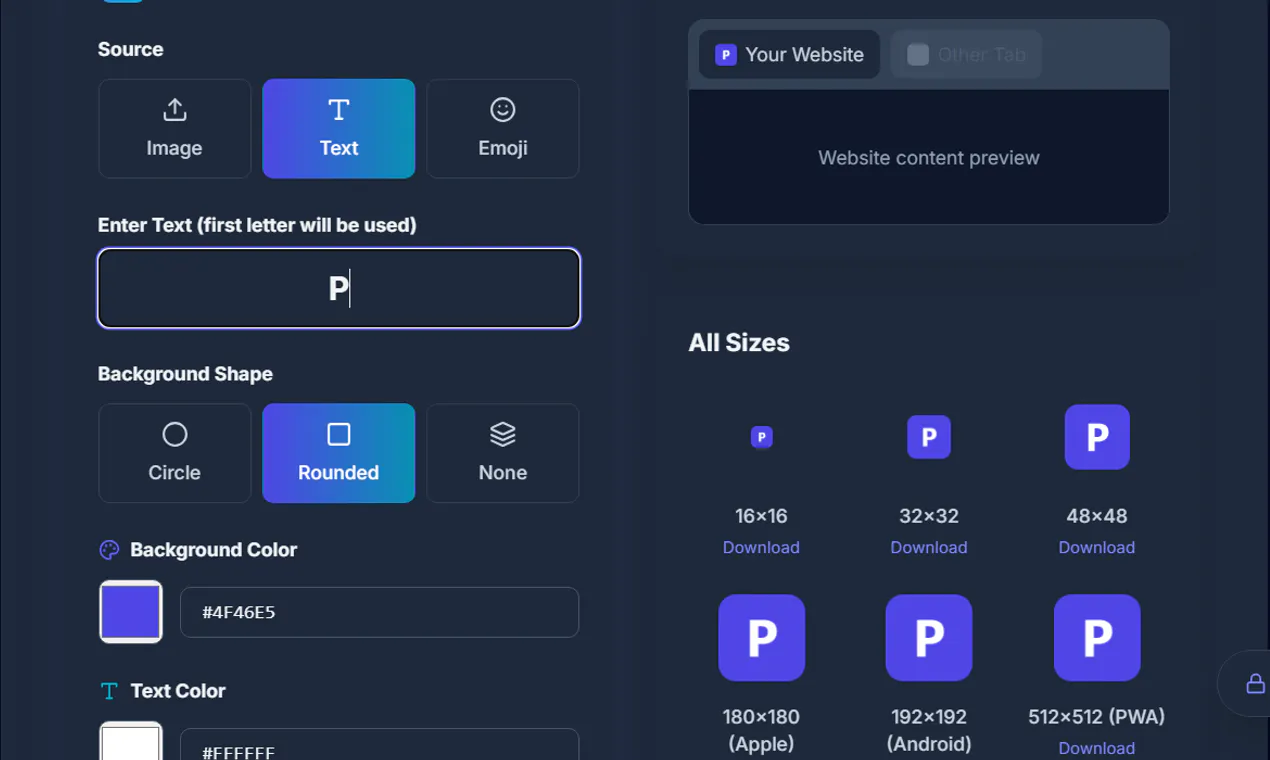1270x760 pixels.
Task: Click the 16×16 icon preview
Action: pos(761,437)
